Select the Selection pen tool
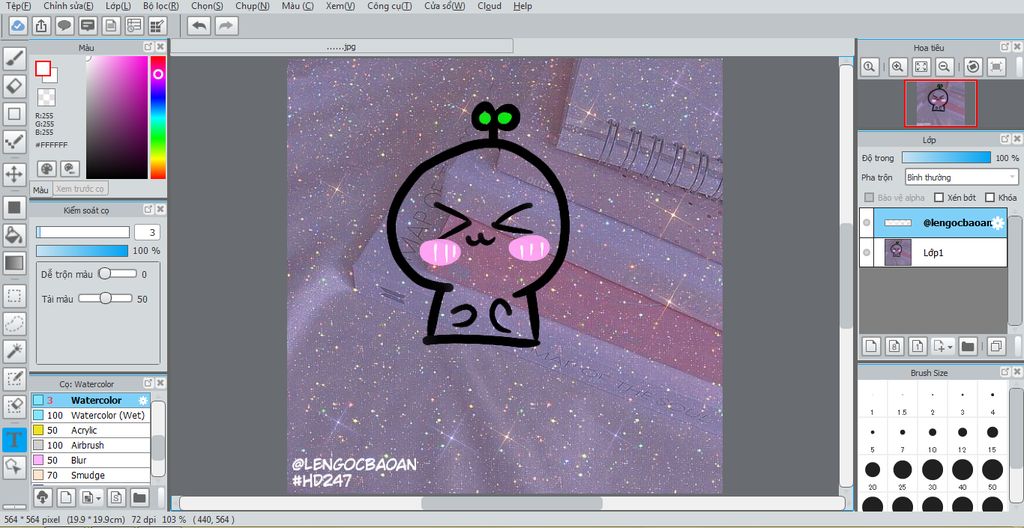The image size is (1024, 528). point(14,378)
